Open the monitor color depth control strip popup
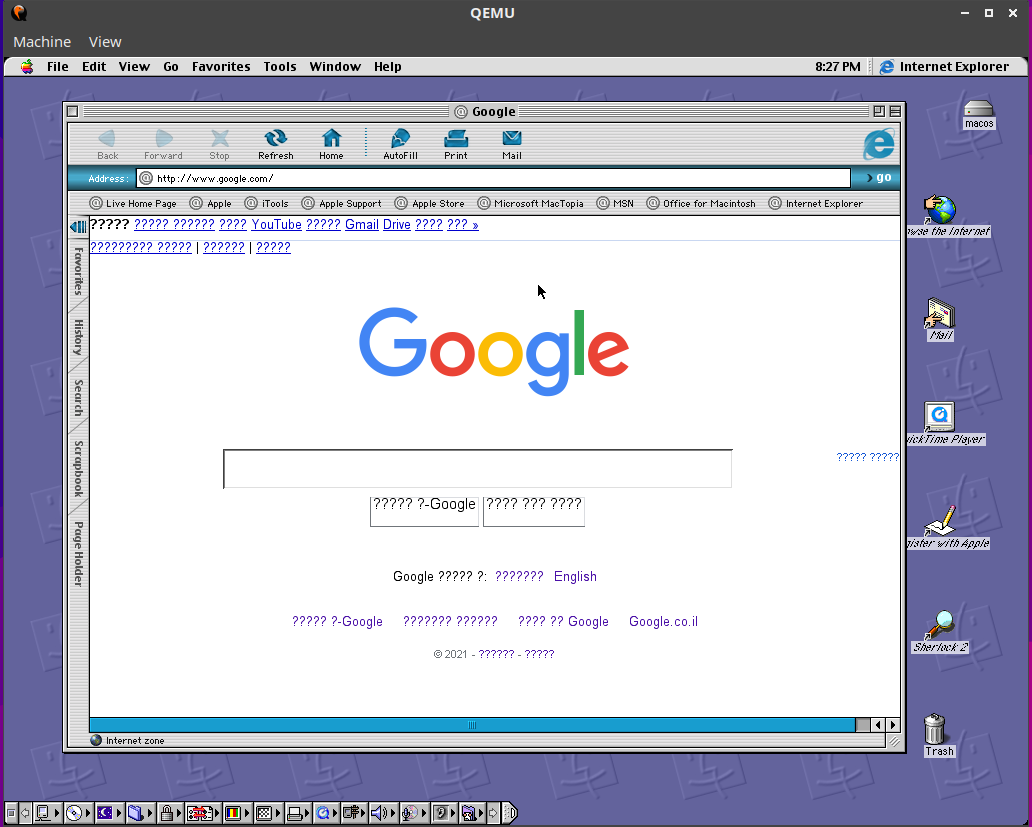 point(236,813)
